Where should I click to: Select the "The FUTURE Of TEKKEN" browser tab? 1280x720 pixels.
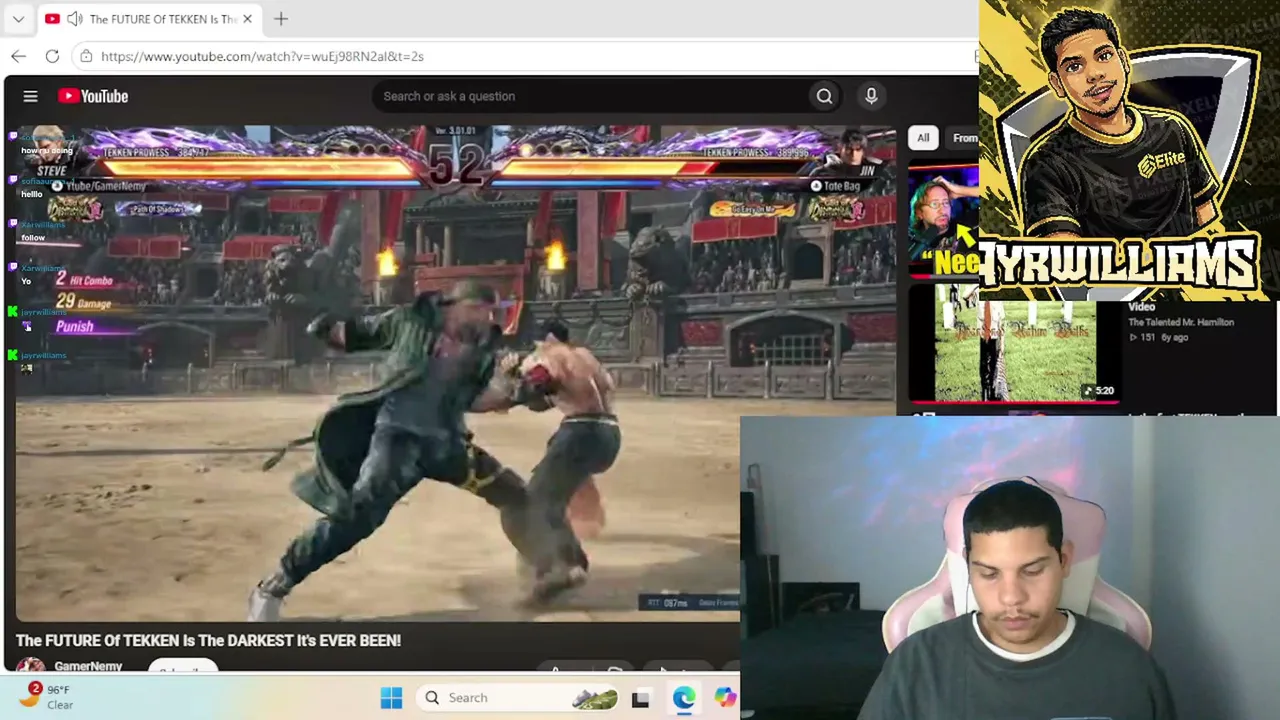click(148, 19)
